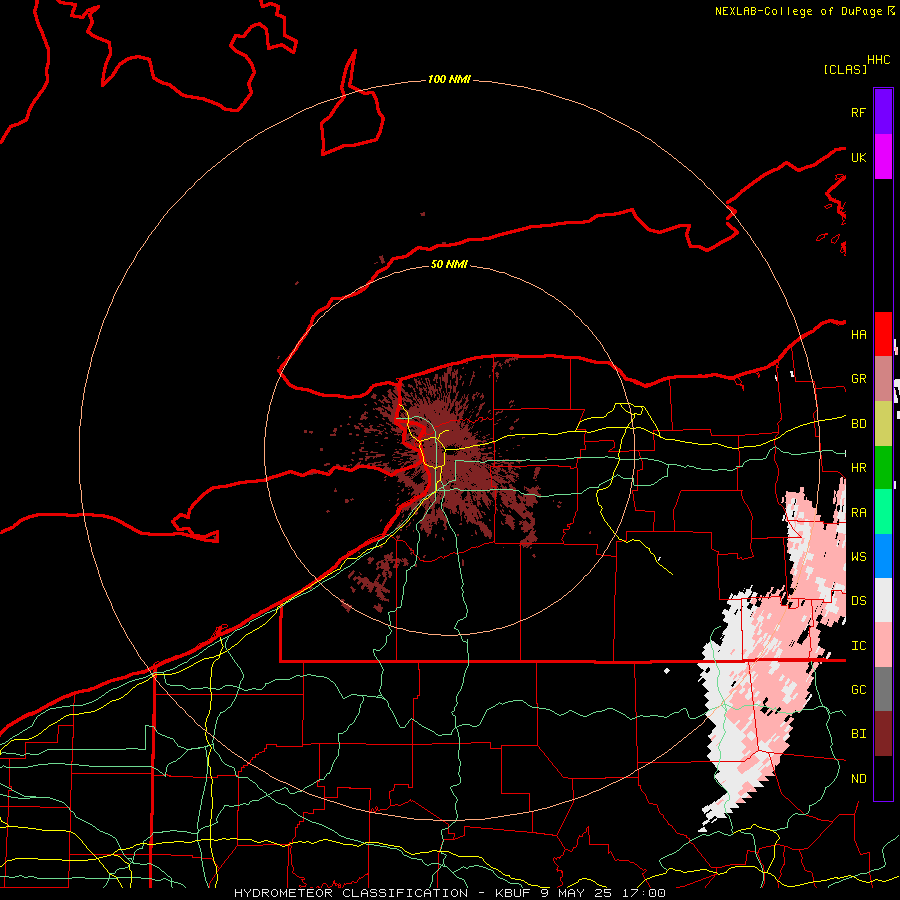Click the RF legend label
The width and height of the screenshot is (900, 900).
[859, 112]
